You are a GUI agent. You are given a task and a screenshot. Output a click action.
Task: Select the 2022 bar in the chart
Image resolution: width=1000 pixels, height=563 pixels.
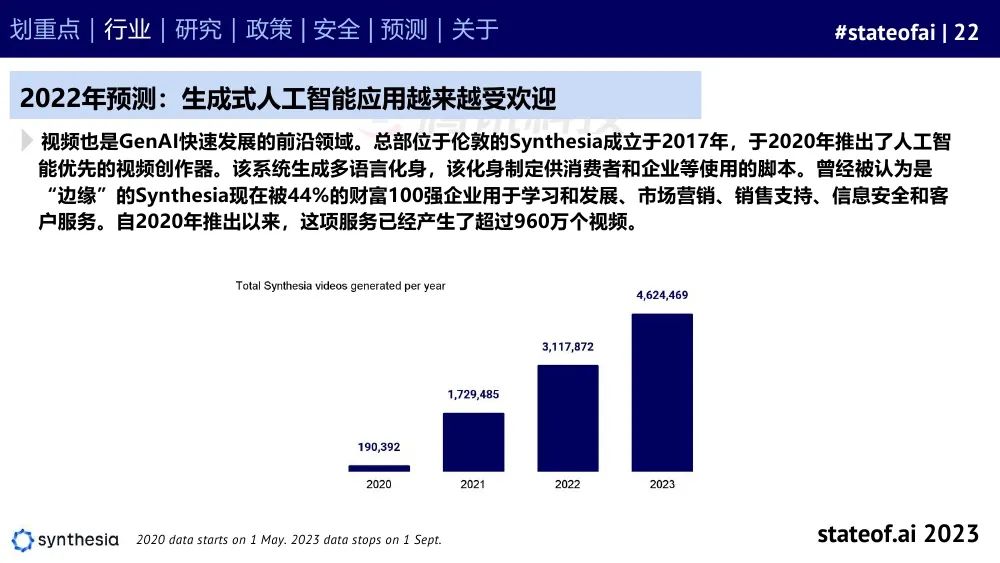(x=568, y=418)
